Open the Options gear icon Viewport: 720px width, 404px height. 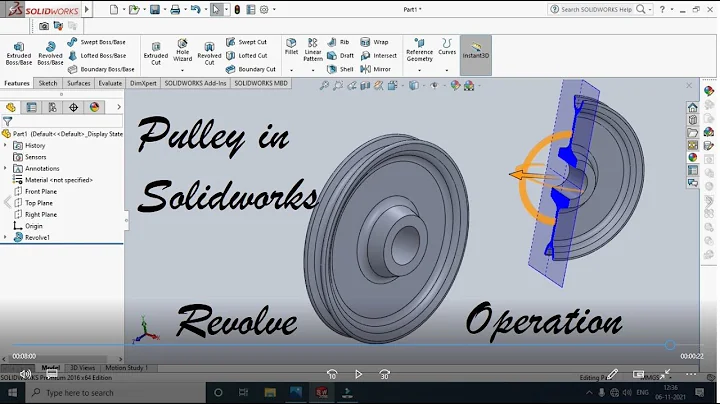point(264,9)
